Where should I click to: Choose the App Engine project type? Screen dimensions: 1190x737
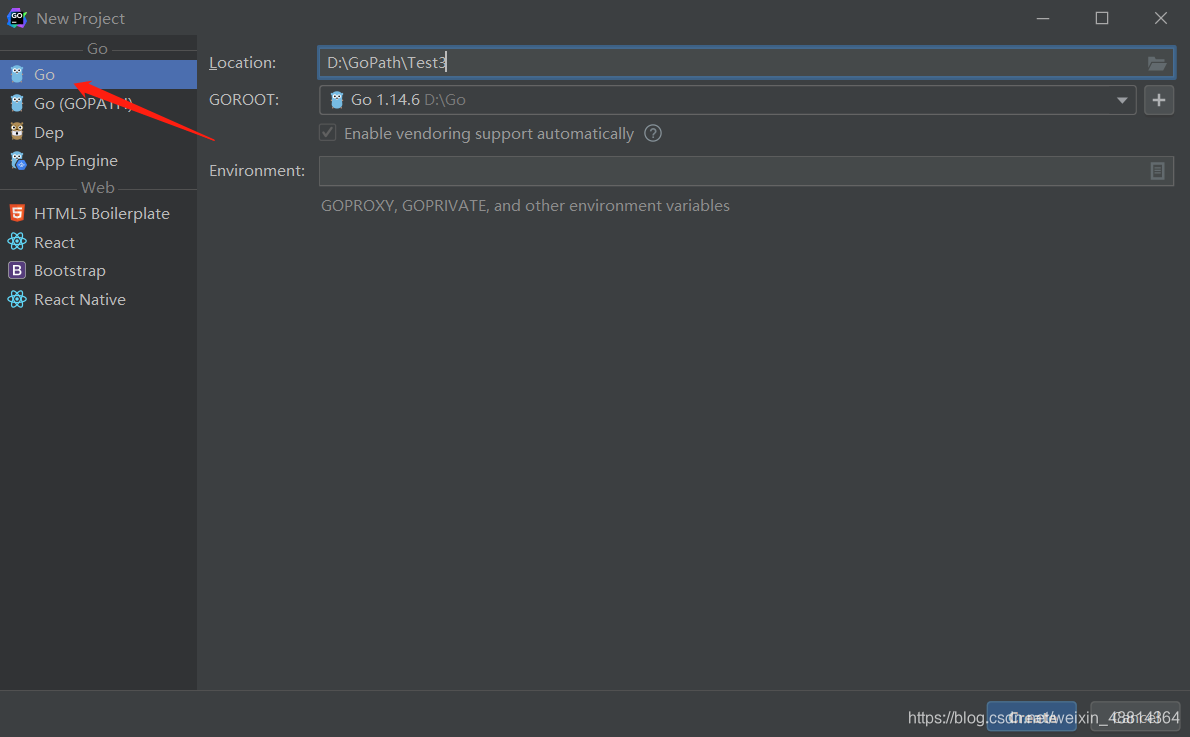point(99,161)
